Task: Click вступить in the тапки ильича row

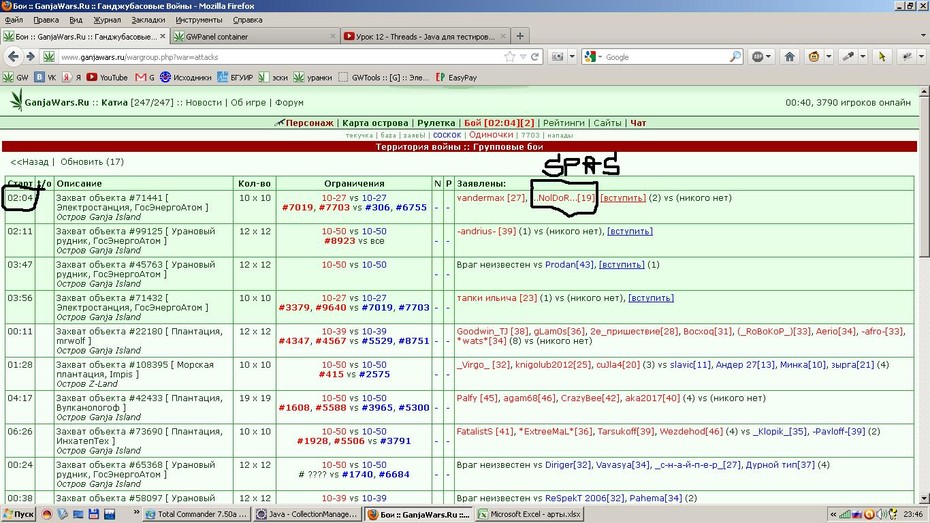Action: pos(651,298)
